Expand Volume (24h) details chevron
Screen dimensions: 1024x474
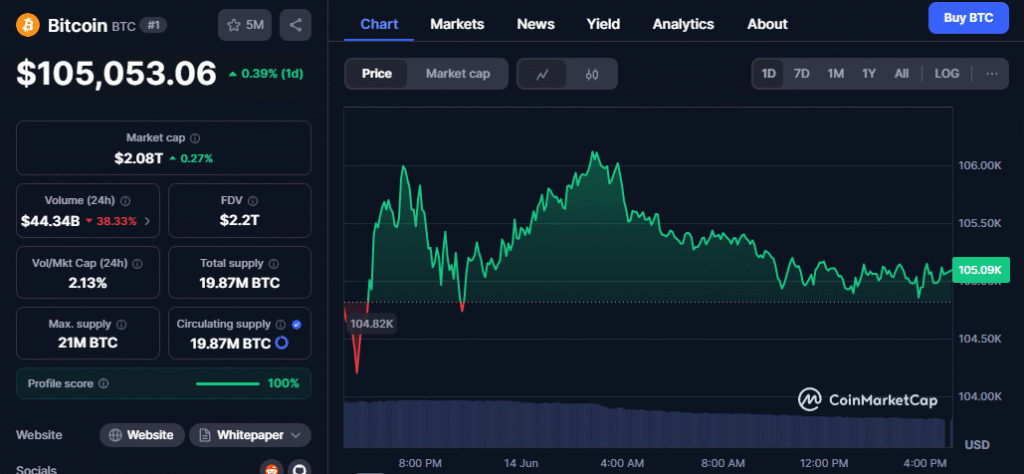click(147, 221)
